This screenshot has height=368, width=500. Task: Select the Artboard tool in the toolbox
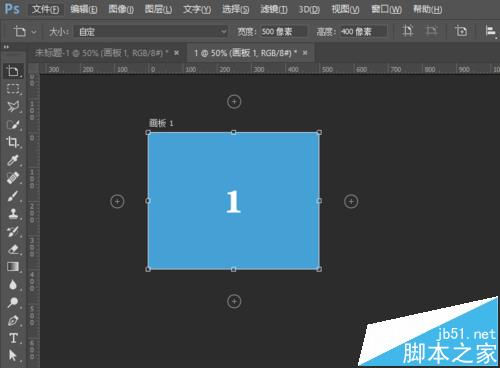point(13,71)
